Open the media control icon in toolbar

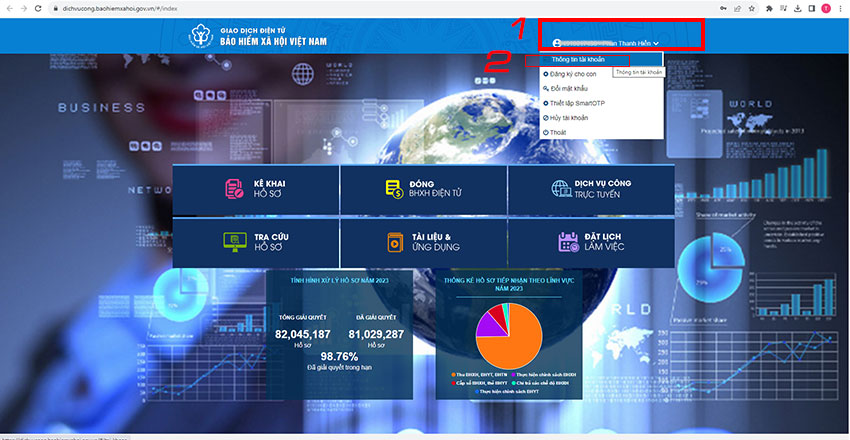click(x=783, y=9)
